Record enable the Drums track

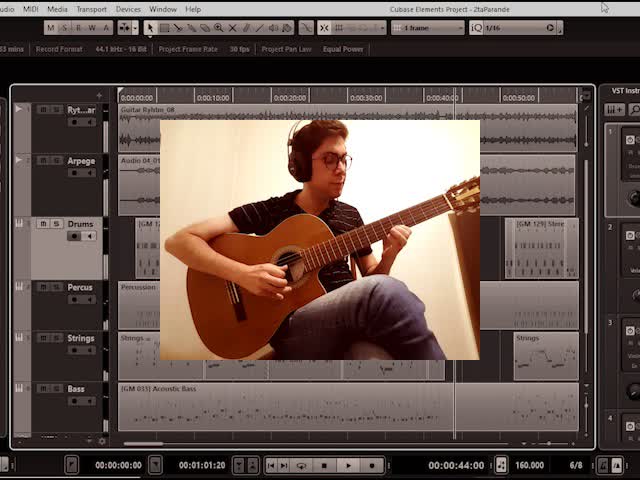pos(74,236)
